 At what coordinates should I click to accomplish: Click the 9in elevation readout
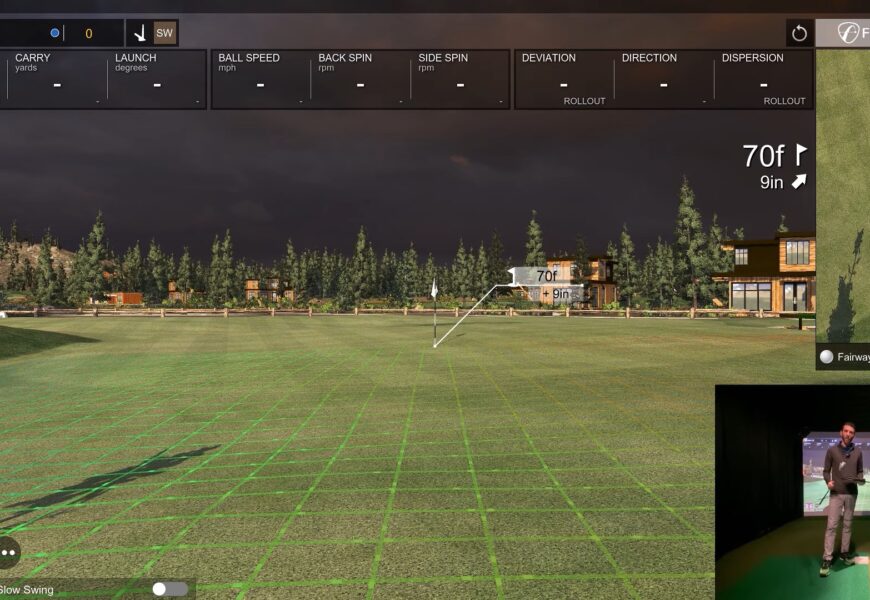[x=771, y=182]
